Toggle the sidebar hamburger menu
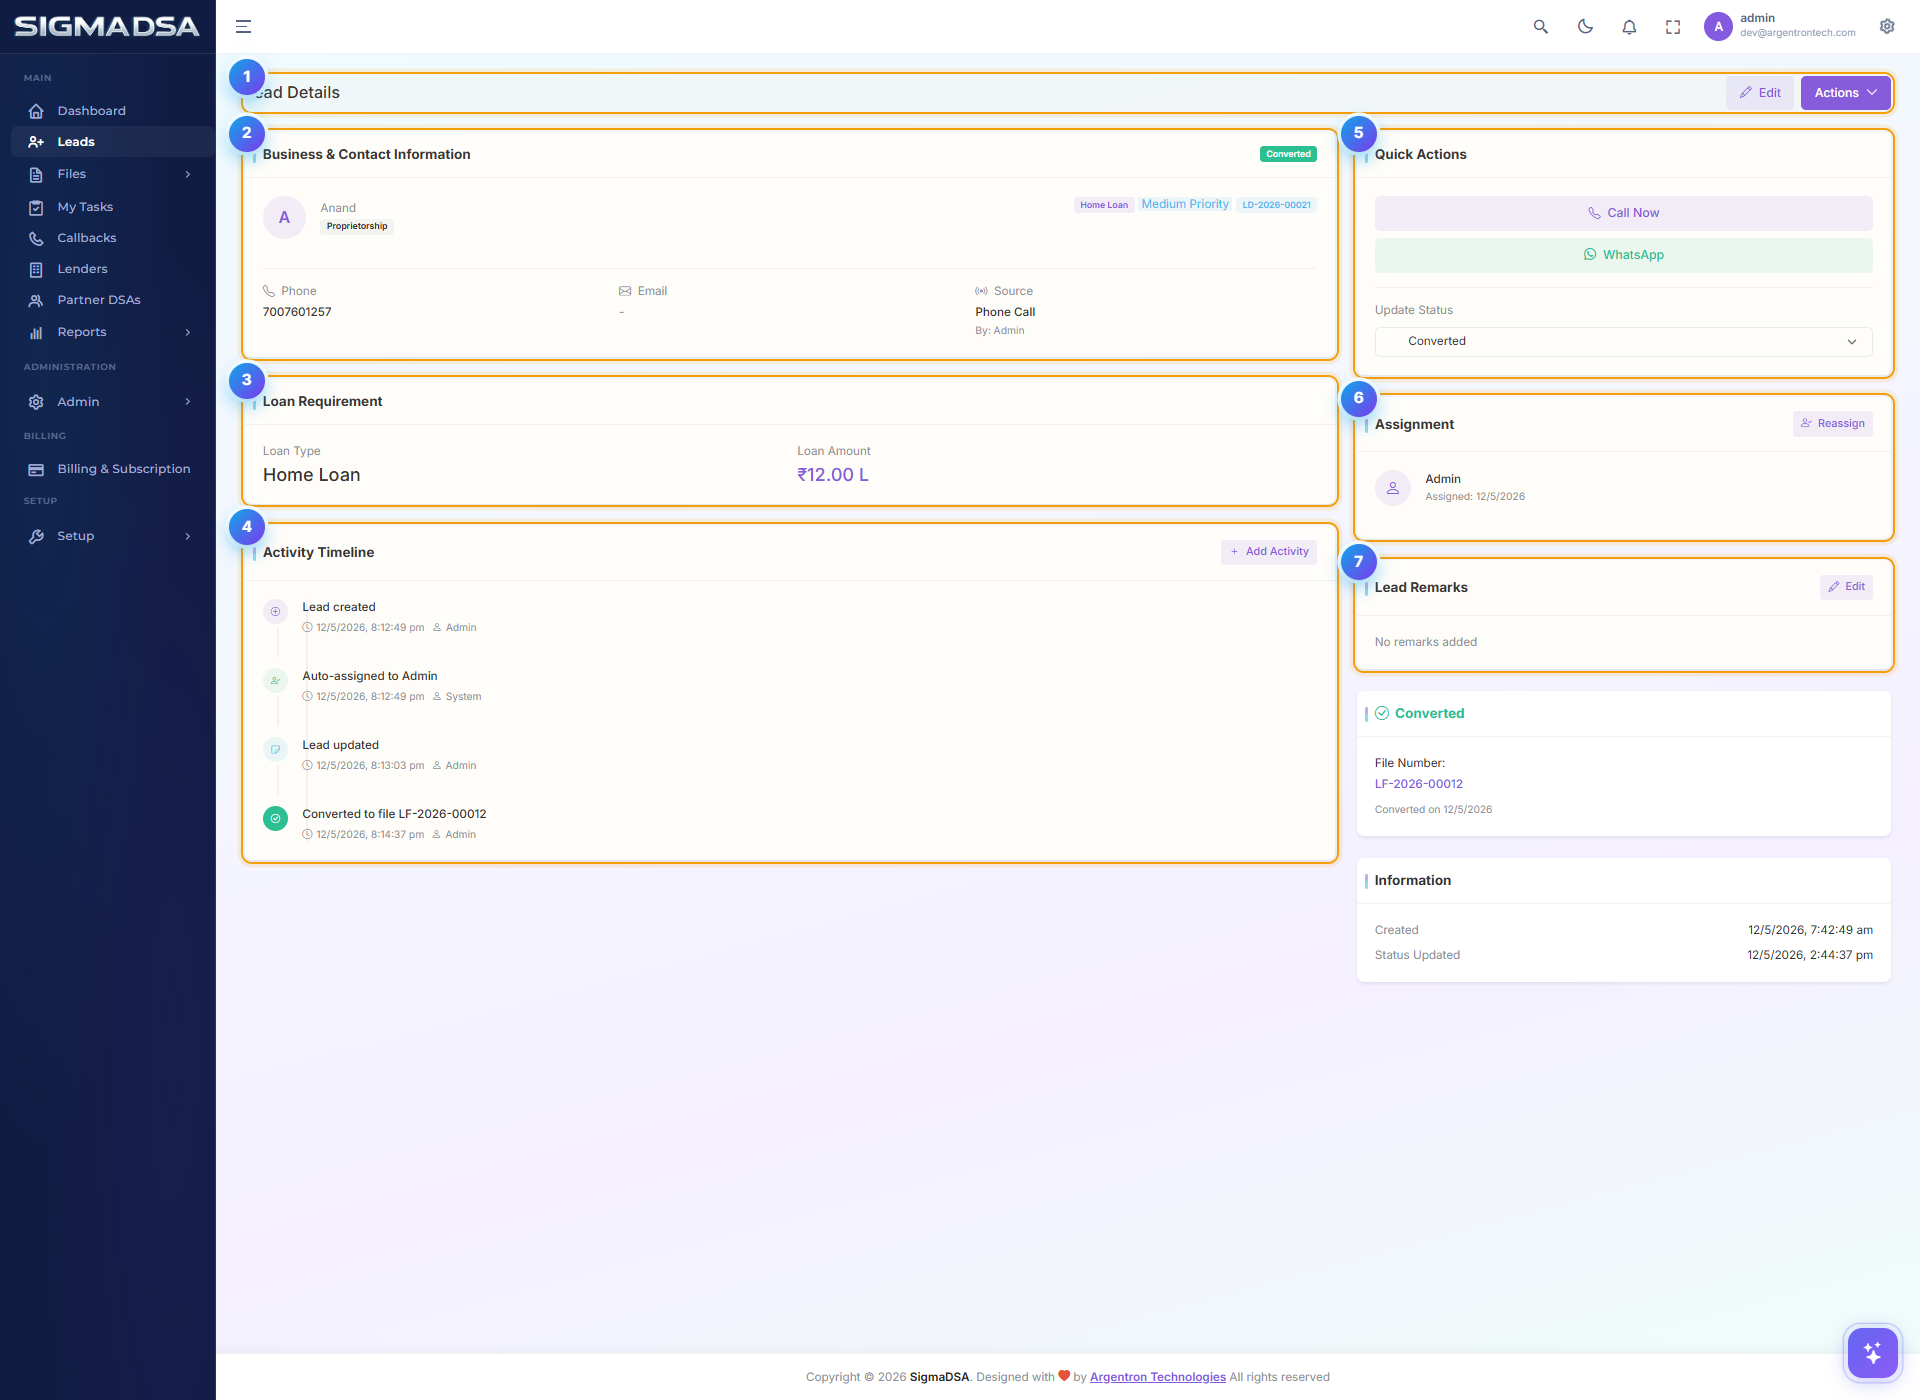Screen dimensions: 1920x1400 pos(243,27)
